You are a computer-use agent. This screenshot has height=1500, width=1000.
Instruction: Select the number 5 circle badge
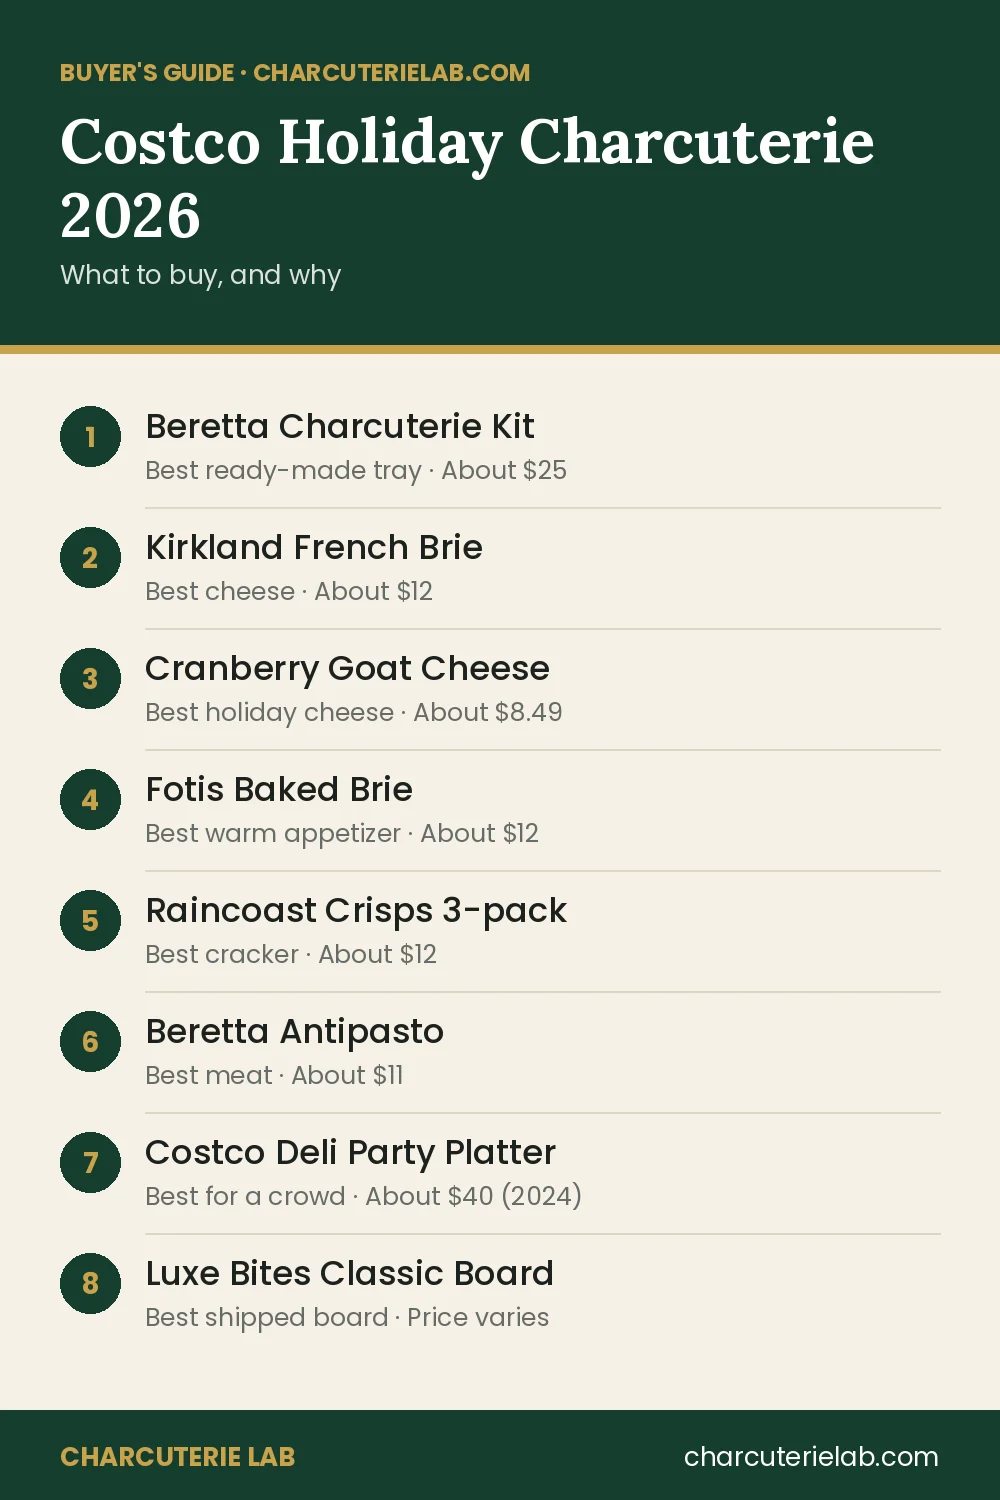(90, 921)
